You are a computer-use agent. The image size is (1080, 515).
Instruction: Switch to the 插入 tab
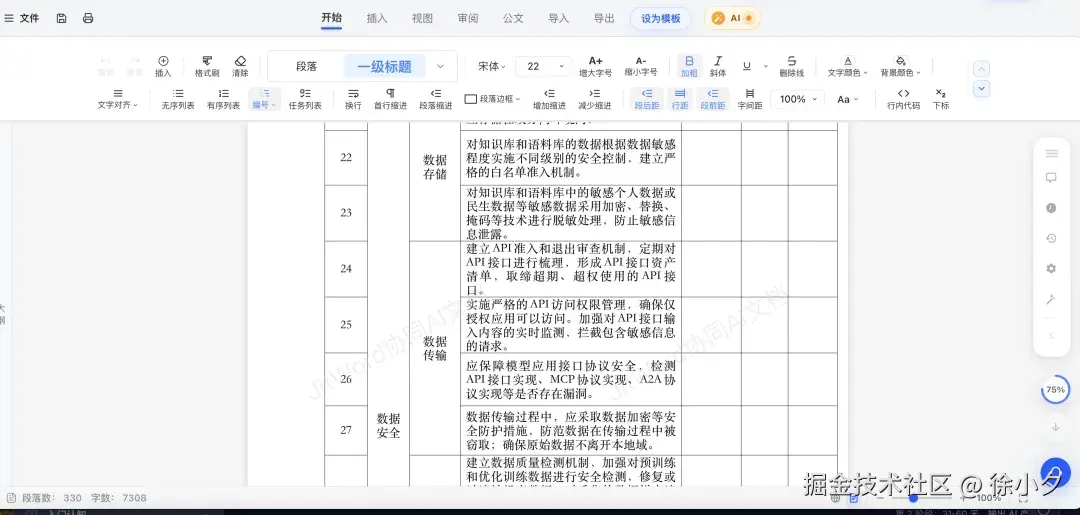(377, 19)
